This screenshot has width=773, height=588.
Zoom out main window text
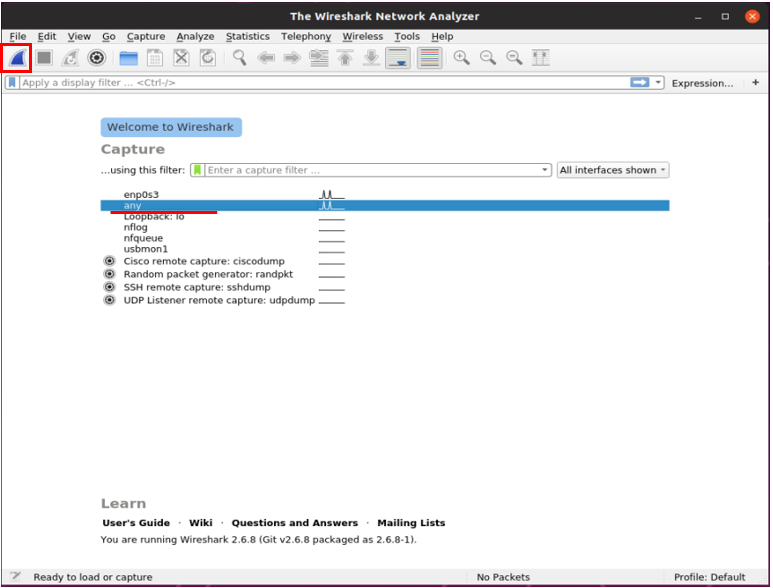pyautogui.click(x=488, y=58)
